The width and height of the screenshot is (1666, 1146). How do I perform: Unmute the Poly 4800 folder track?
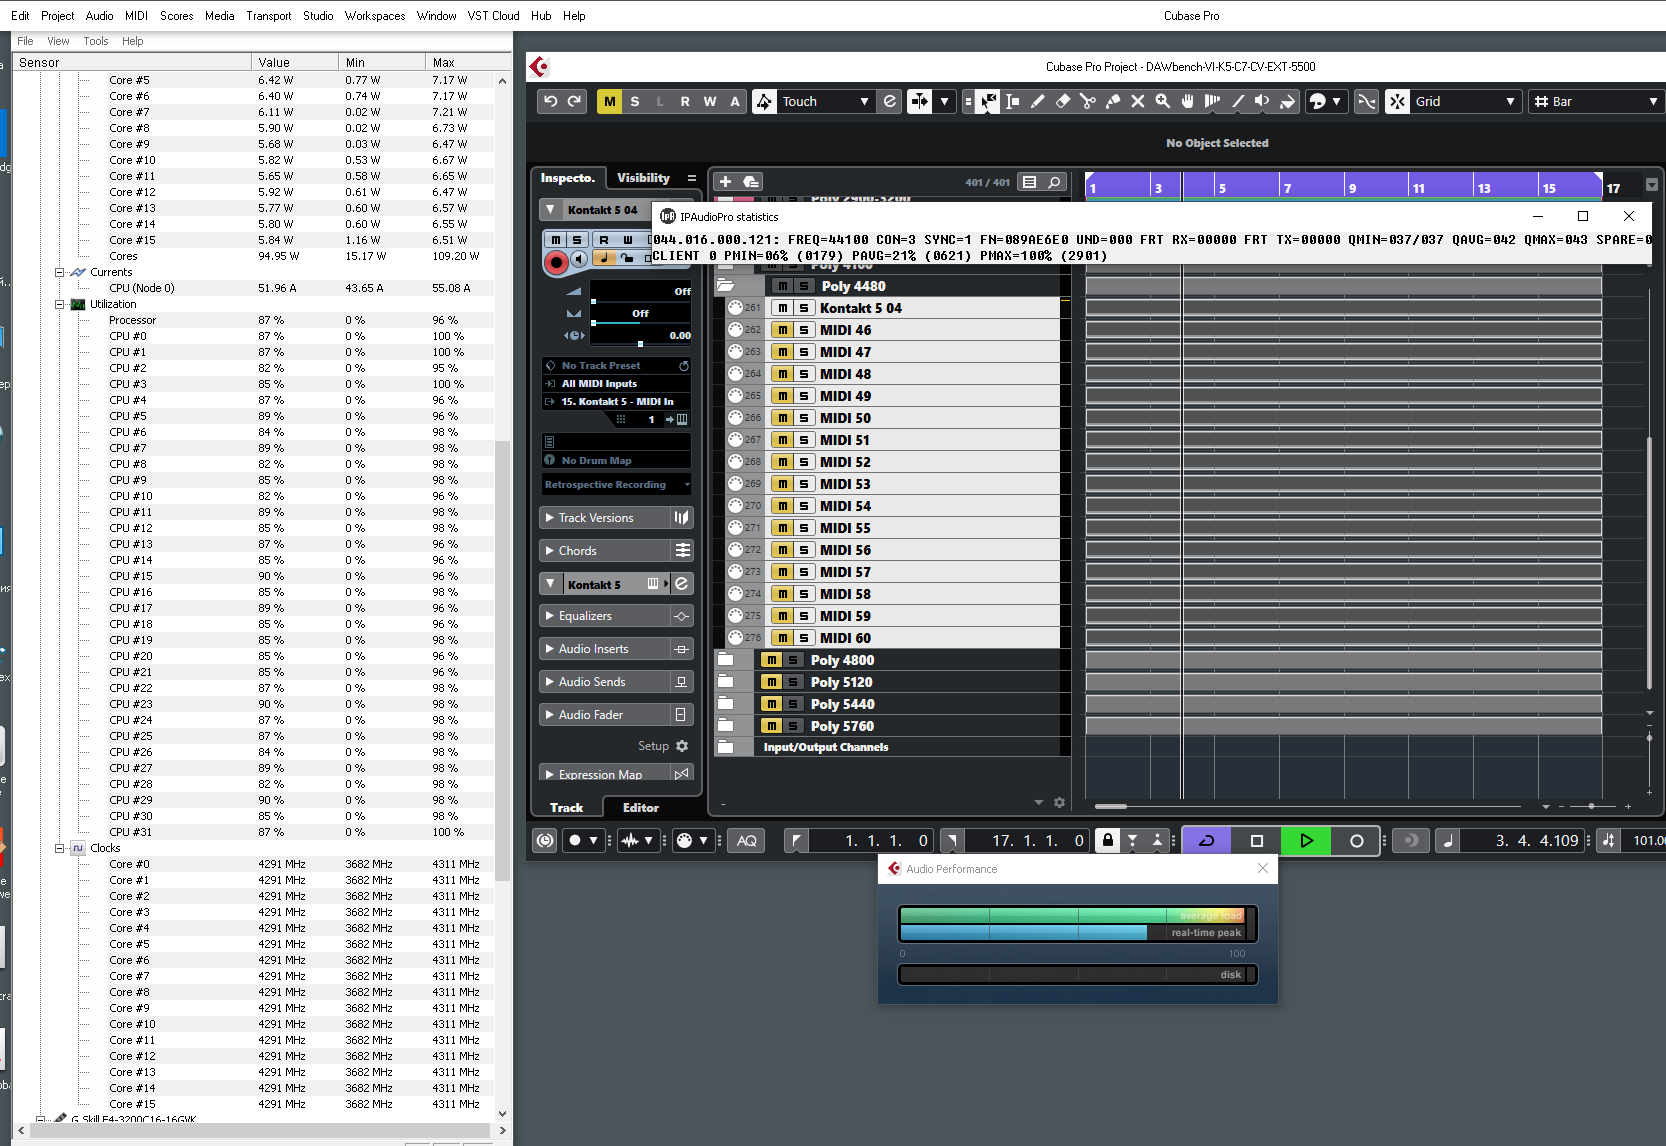tap(771, 660)
